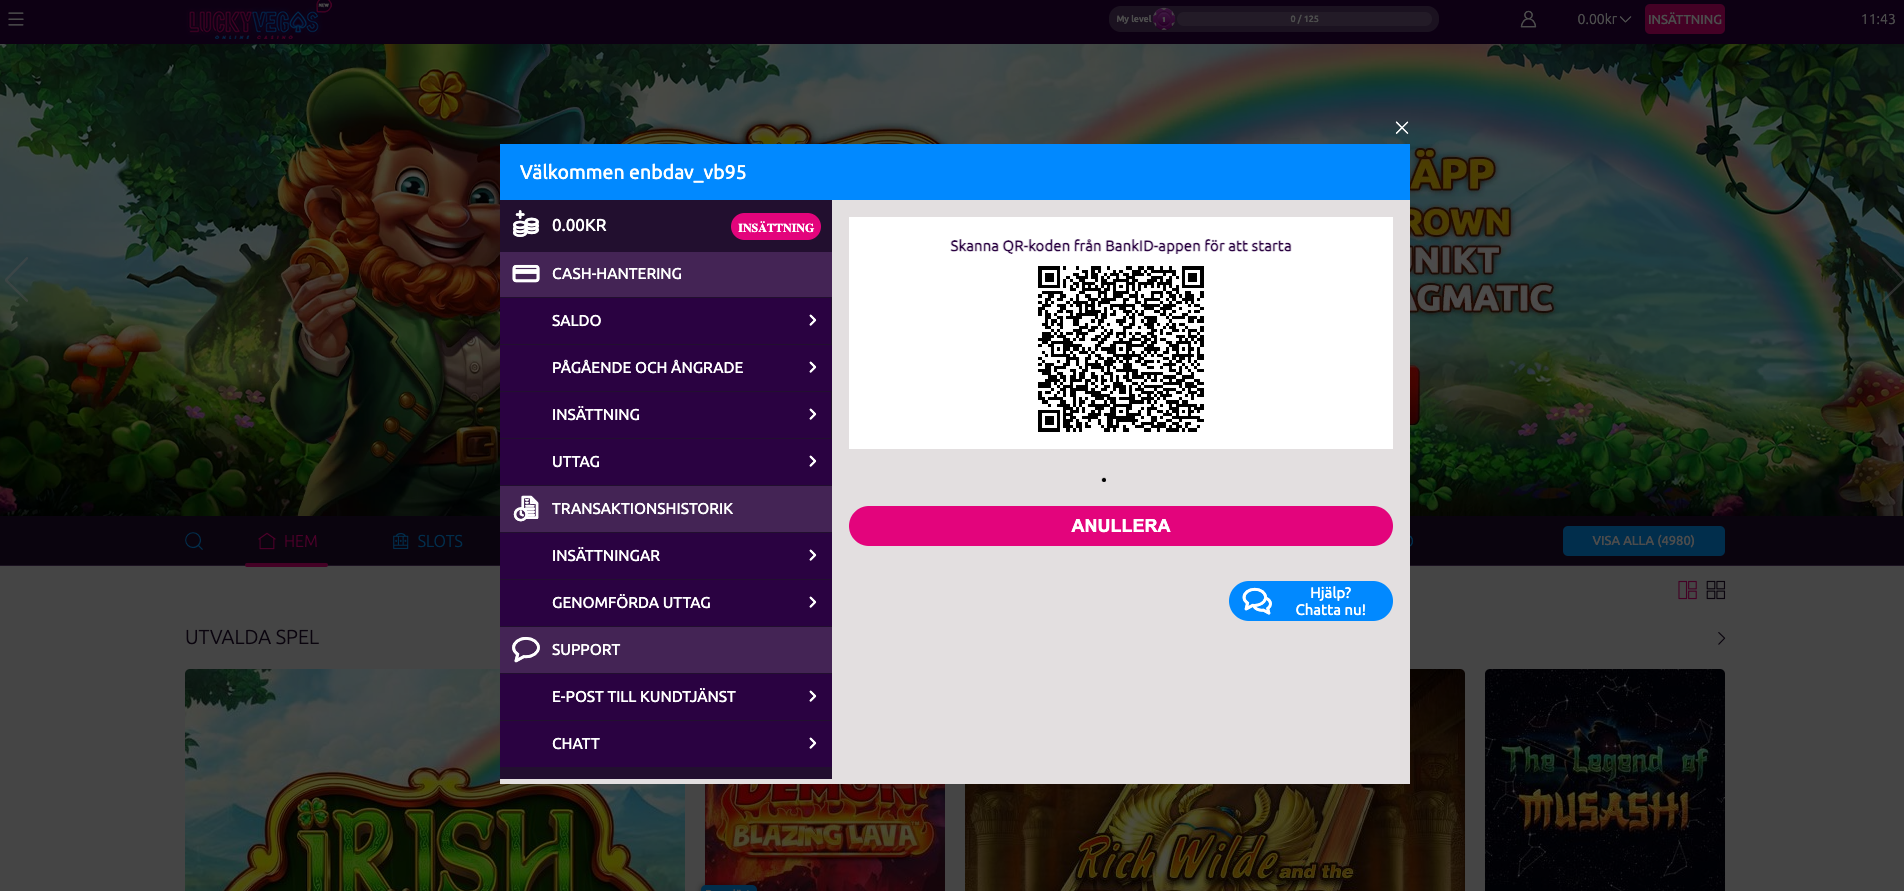Viewport: 1904px width, 891px height.
Task: Expand the CHATT row chevron
Action: click(x=812, y=743)
